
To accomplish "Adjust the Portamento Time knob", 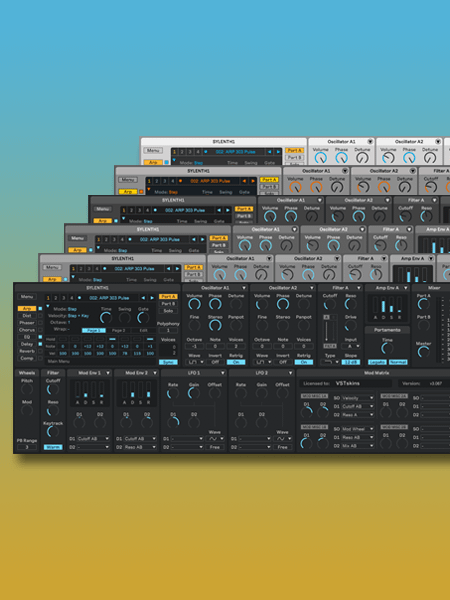I will coord(387,348).
